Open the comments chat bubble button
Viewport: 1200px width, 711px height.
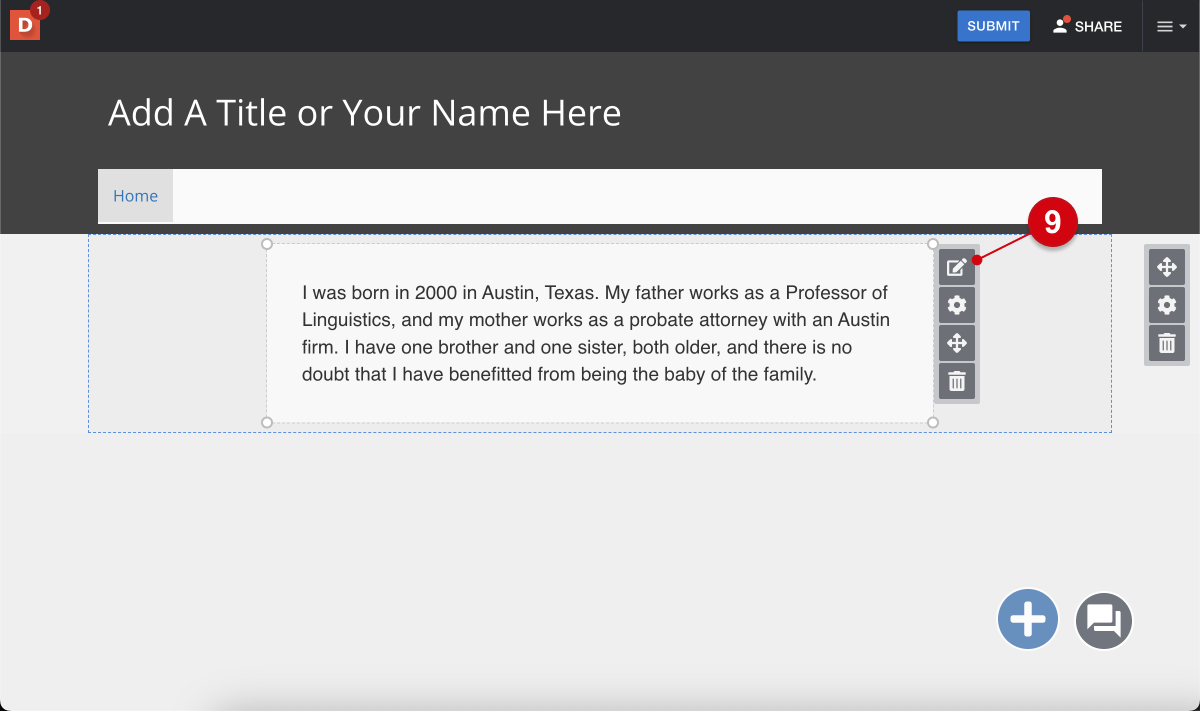click(x=1104, y=621)
